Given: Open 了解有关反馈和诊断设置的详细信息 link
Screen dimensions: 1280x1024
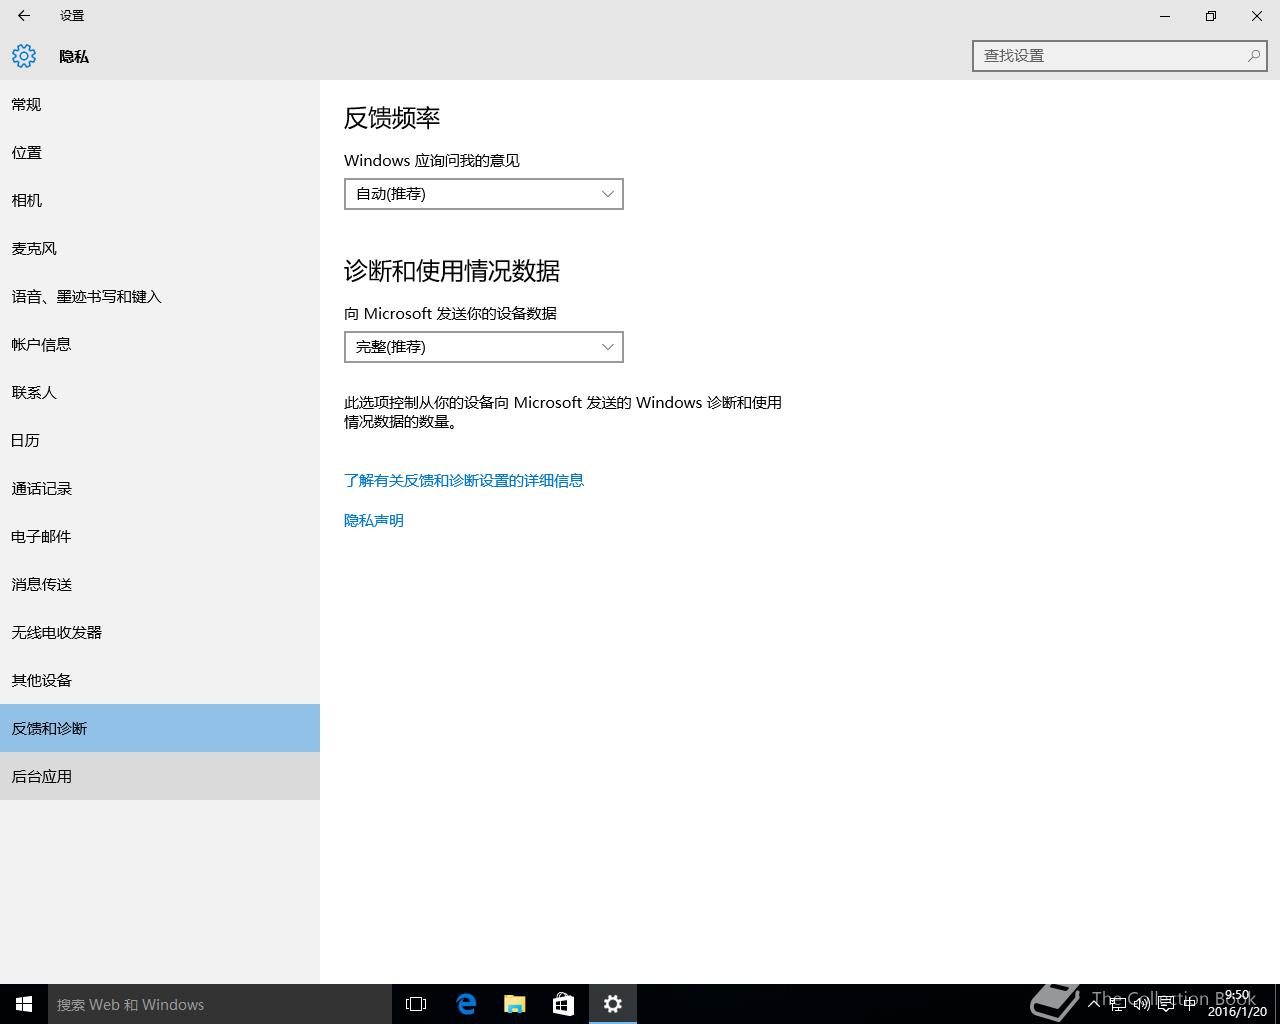Looking at the screenshot, I should (x=464, y=481).
